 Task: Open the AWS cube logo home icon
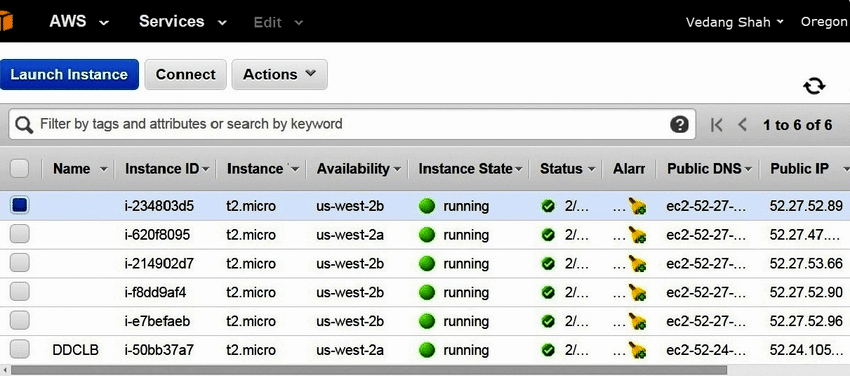5,22
